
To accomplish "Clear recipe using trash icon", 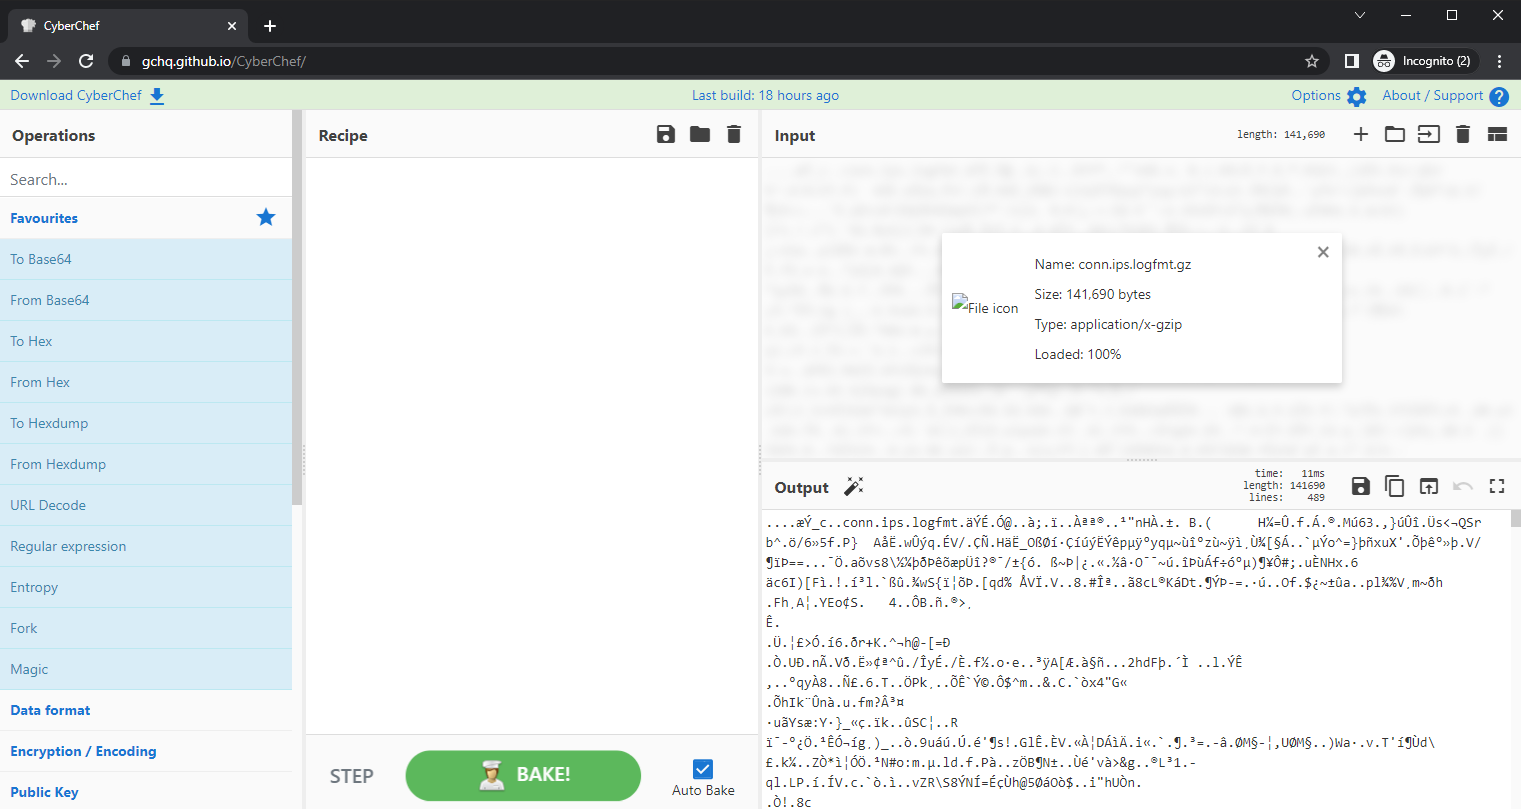I will pos(734,134).
